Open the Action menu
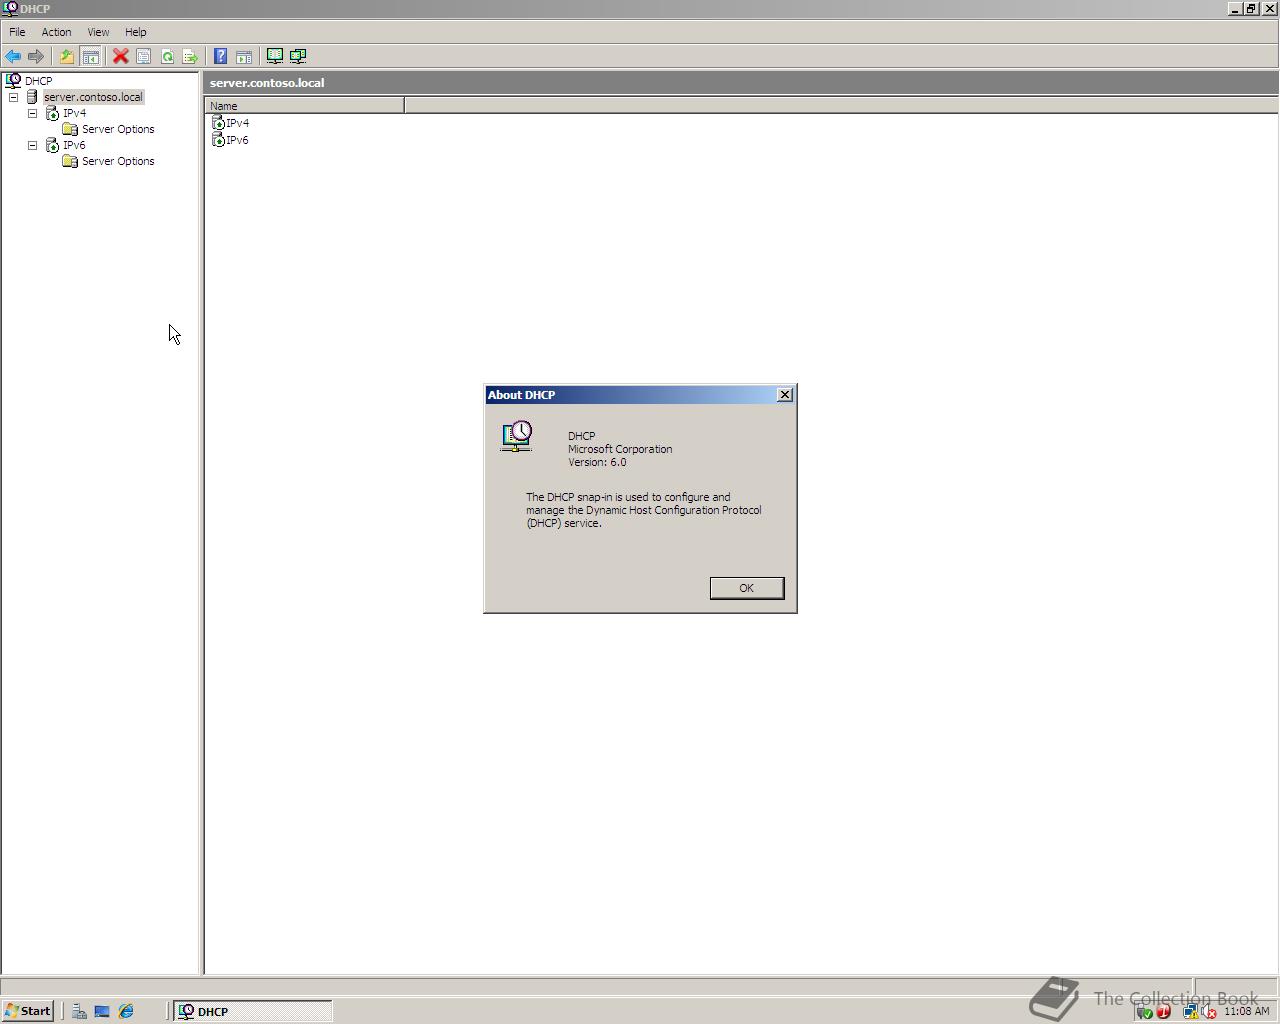 pyautogui.click(x=56, y=32)
